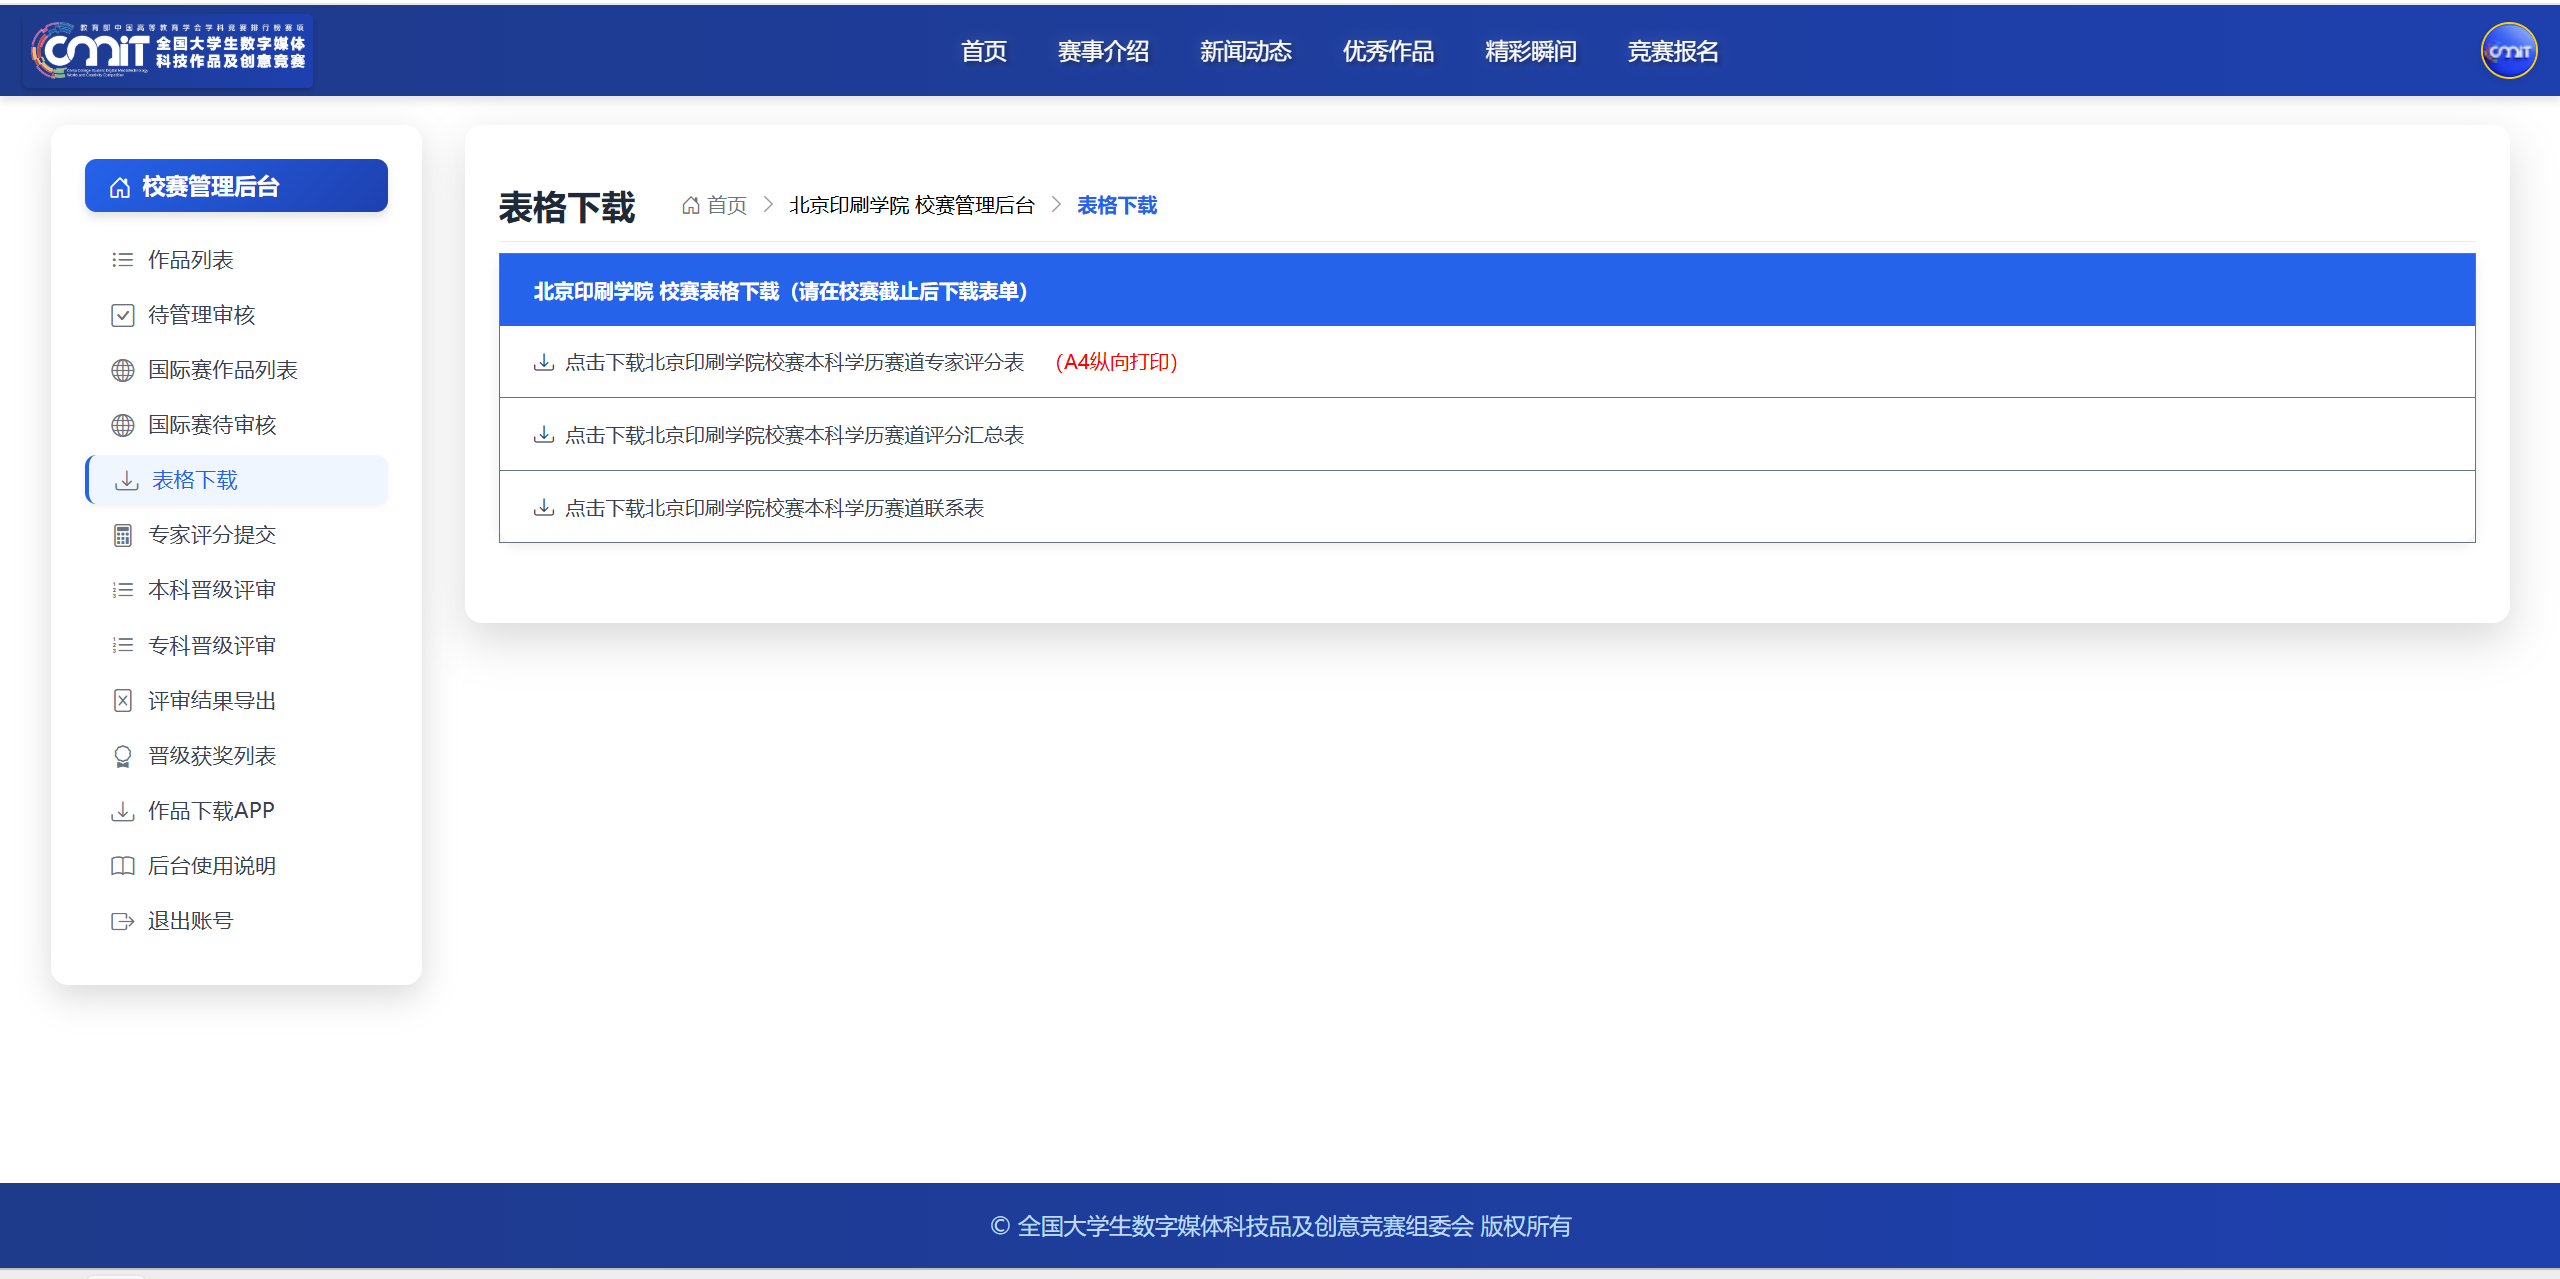Go to 国际赛待审核 in sidebar
Screen dimensions: 2560x1279
236,425
